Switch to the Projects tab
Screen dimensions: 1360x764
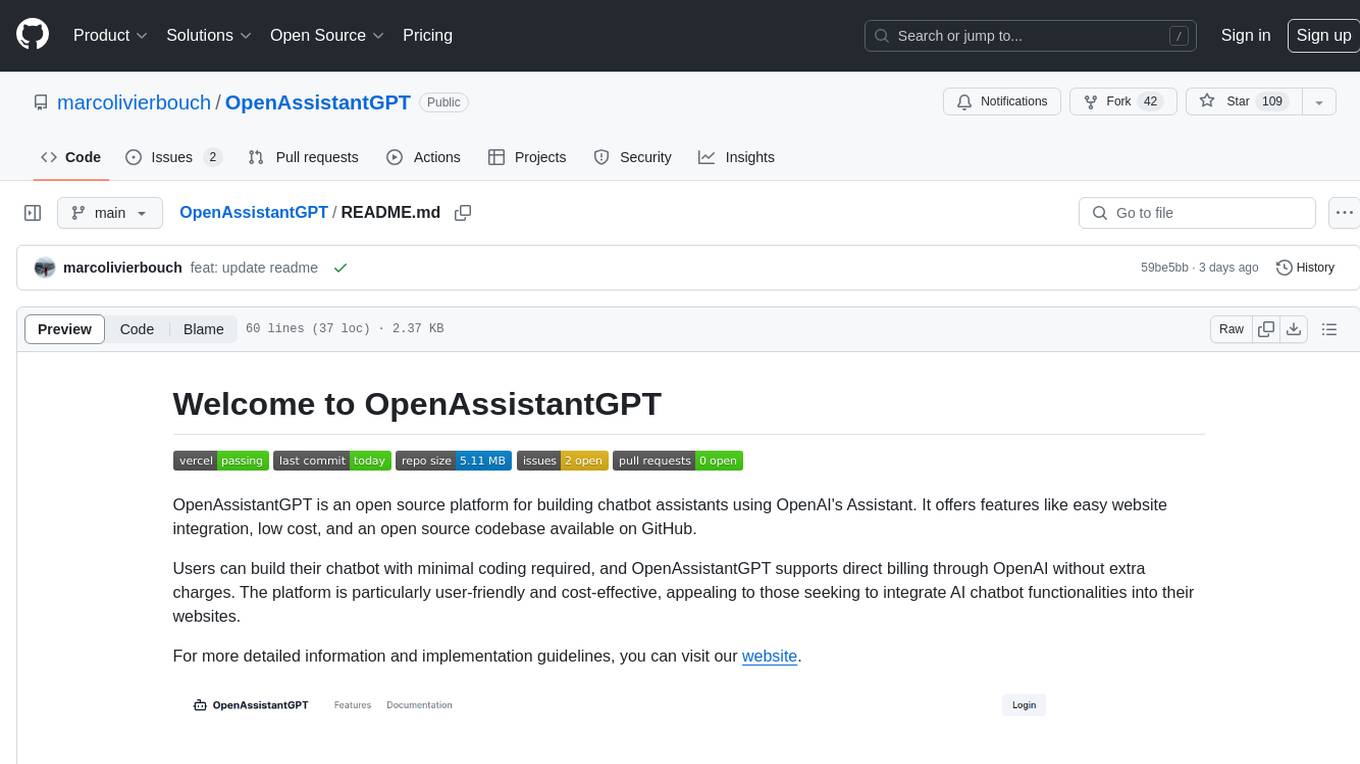pyautogui.click(x=527, y=157)
